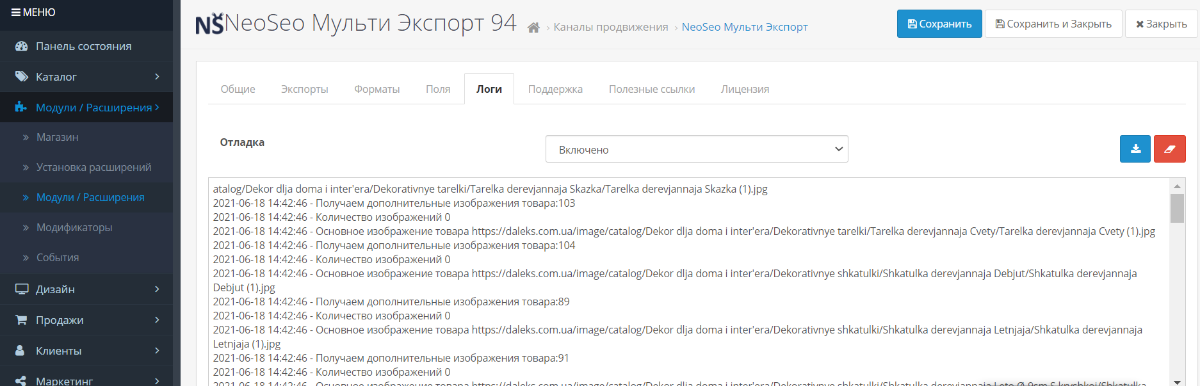
Task: Click the log scrollbar up arrow
Action: tap(1177, 186)
